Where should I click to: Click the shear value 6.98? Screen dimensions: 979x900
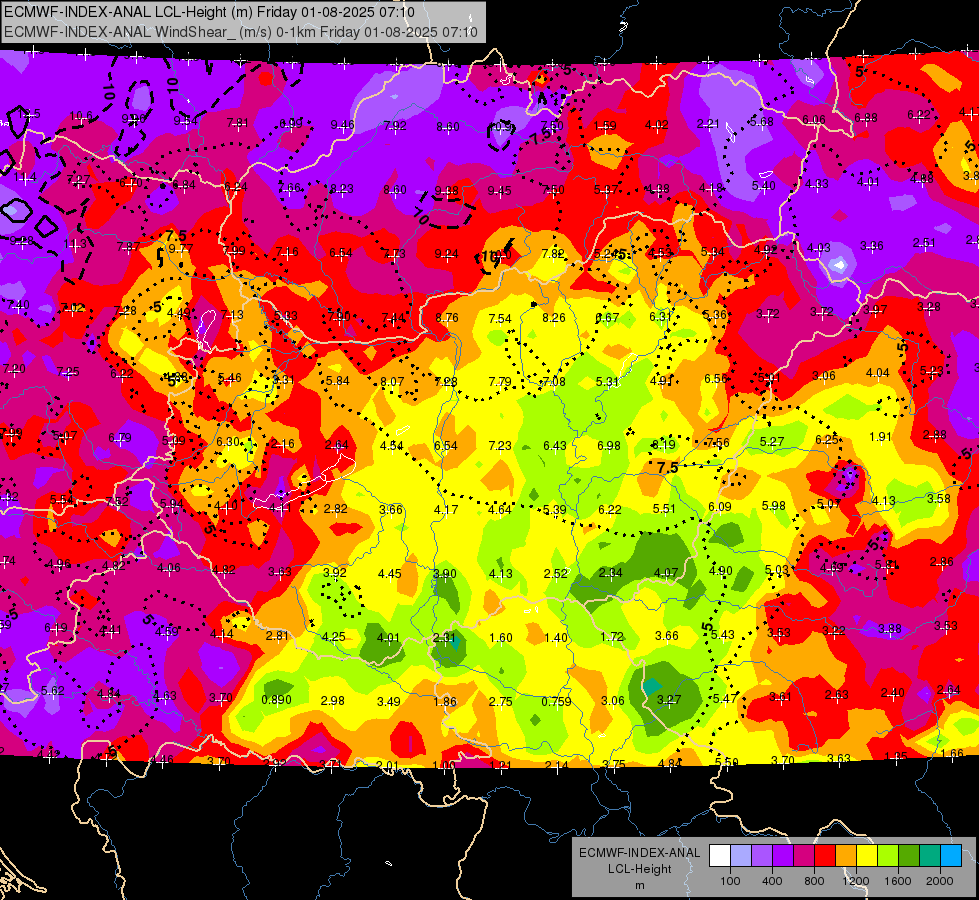(x=609, y=445)
